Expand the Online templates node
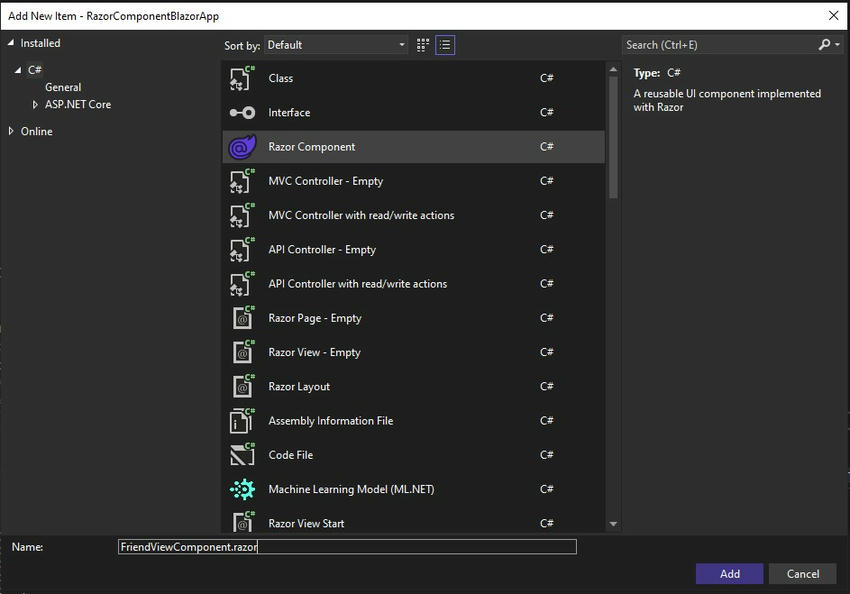Viewport: 850px width, 594px height. click(x=11, y=130)
